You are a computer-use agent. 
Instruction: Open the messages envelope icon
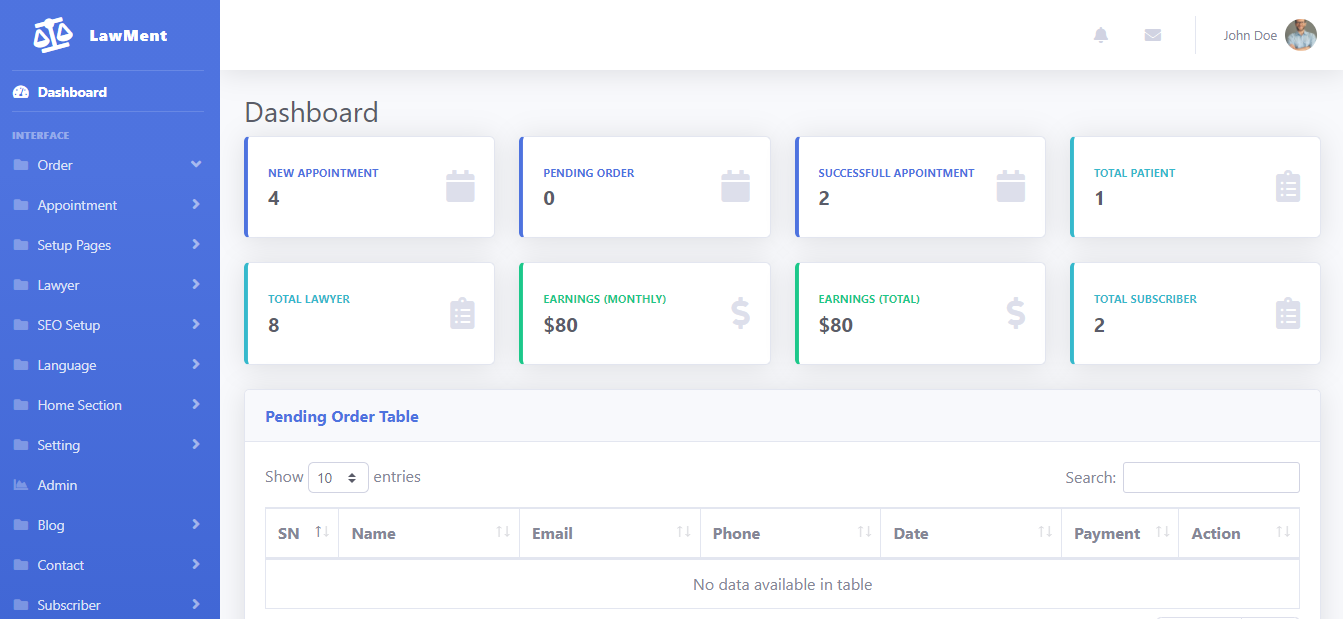click(1153, 35)
